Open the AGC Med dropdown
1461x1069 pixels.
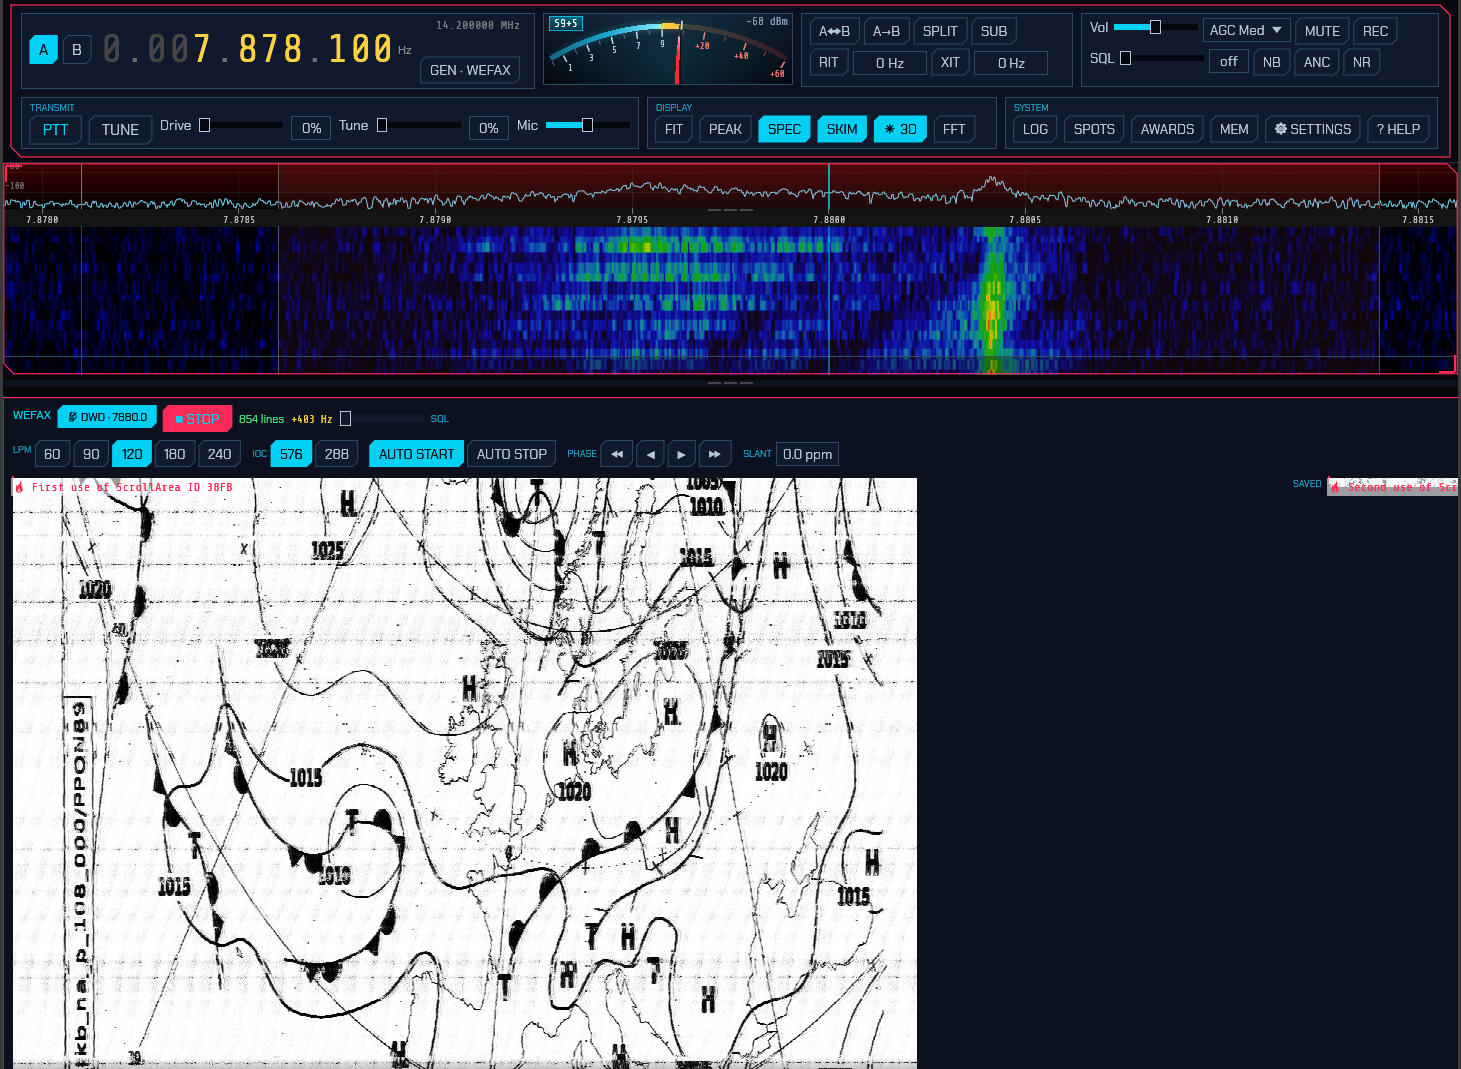pyautogui.click(x=1246, y=31)
